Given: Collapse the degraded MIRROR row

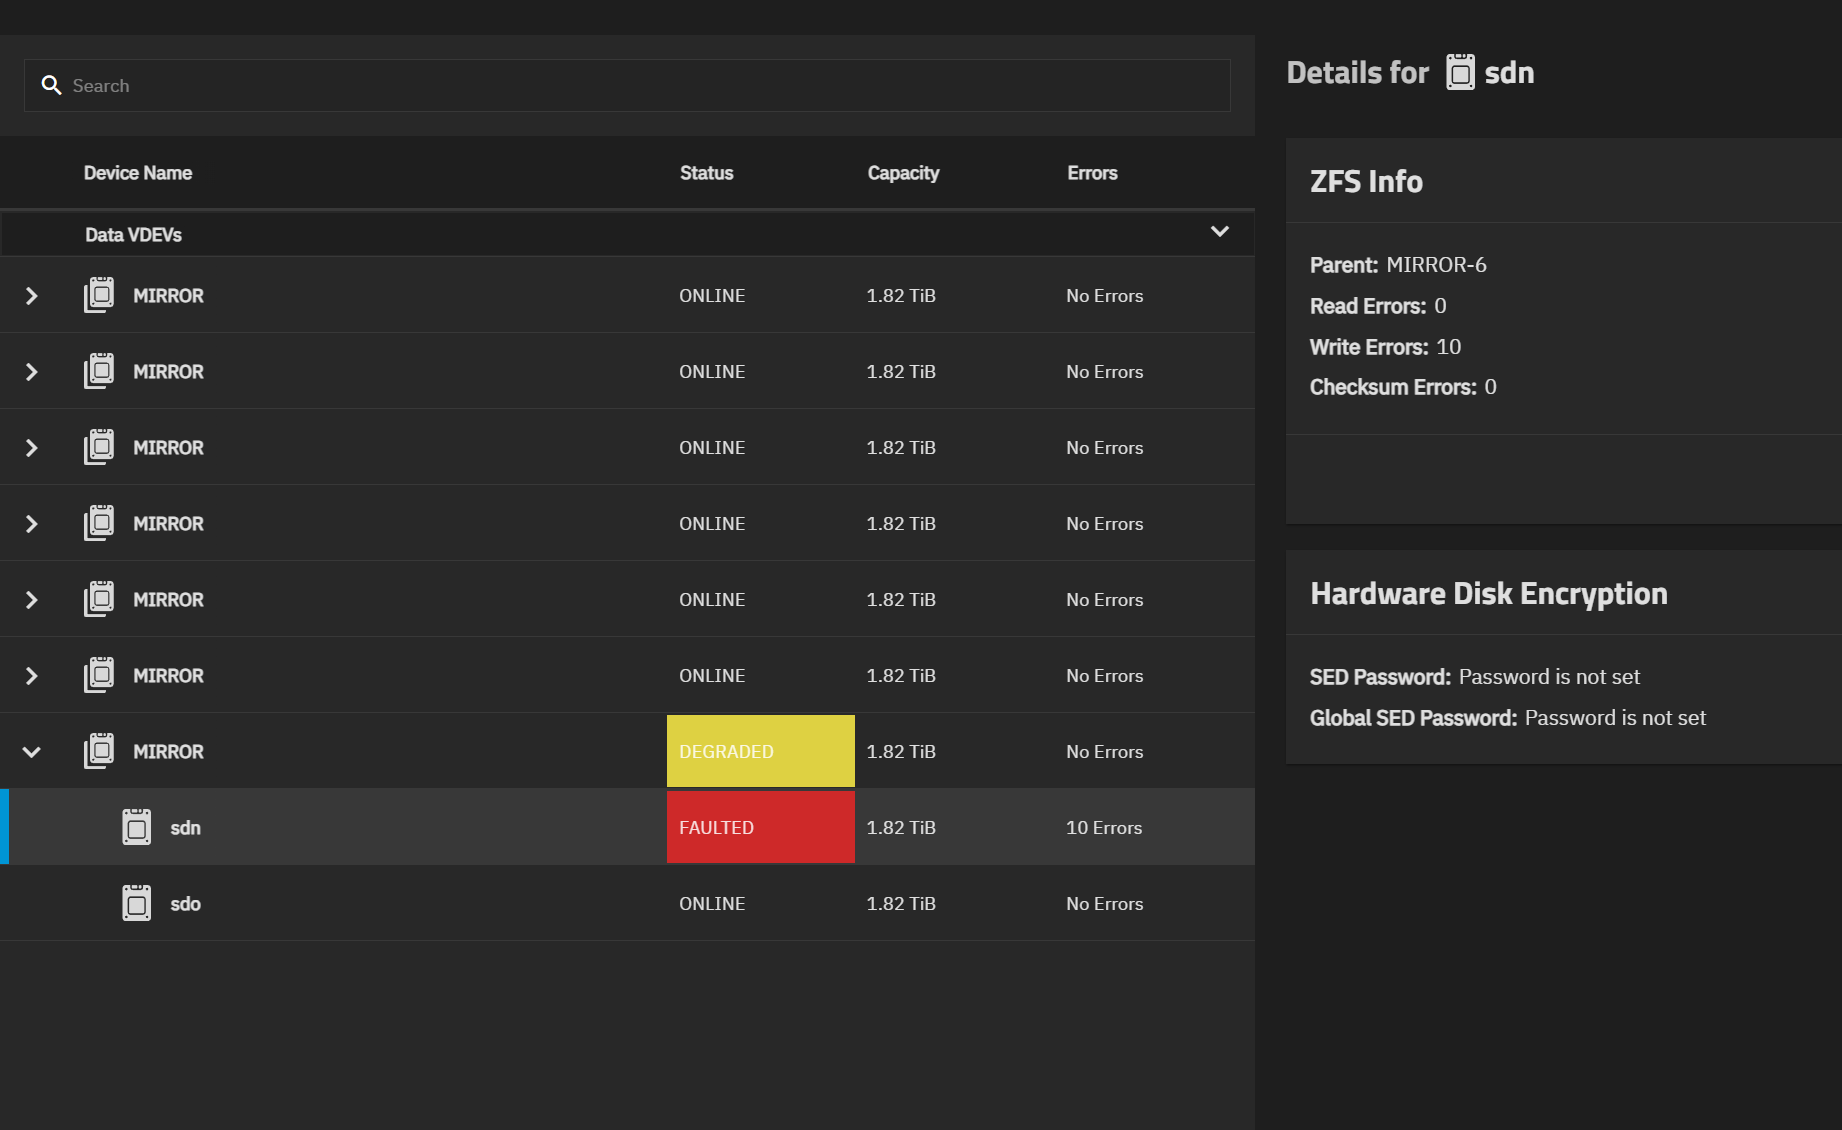Looking at the screenshot, I should pos(32,752).
